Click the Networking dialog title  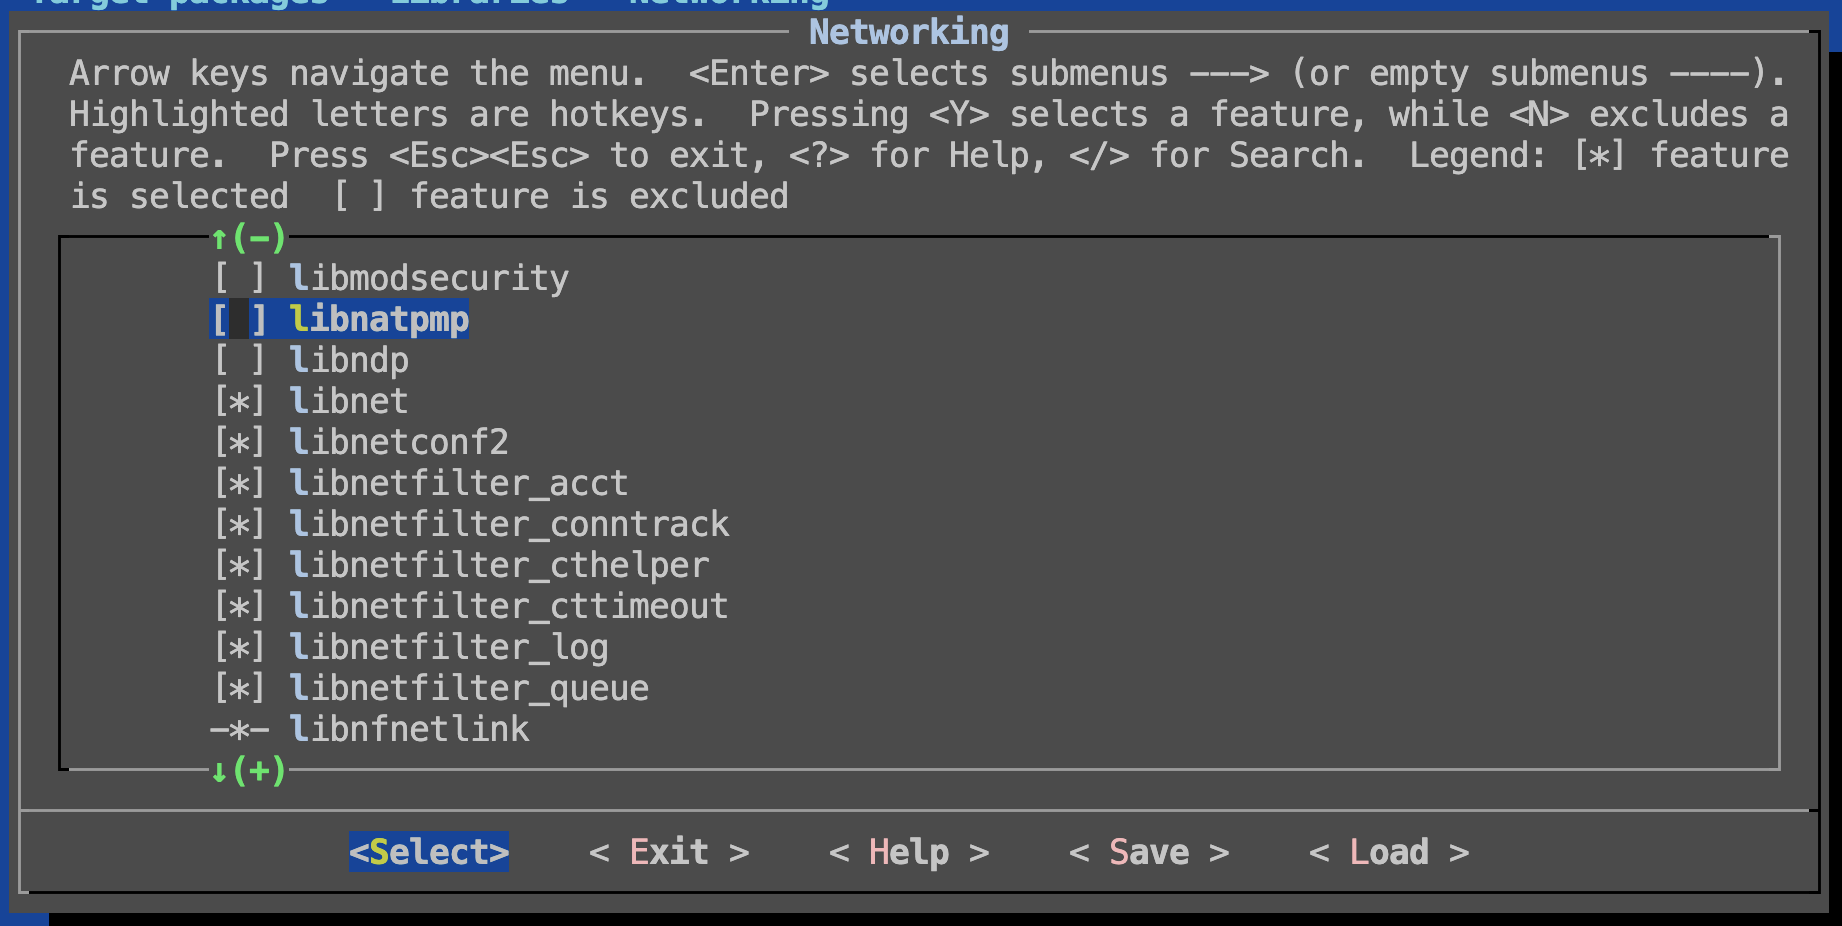click(x=908, y=32)
